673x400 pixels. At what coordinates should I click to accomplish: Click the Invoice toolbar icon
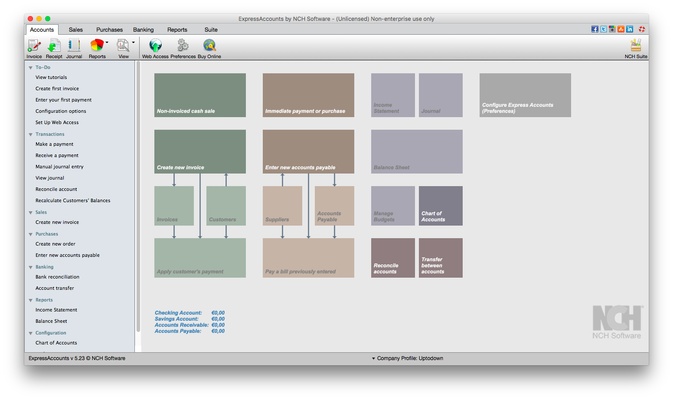point(34,46)
